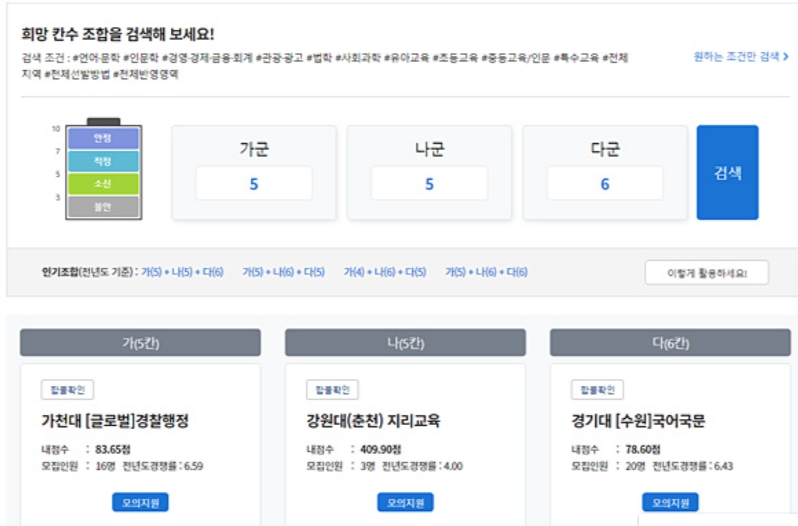Open the 원하는 조건만 검색 link
The width and height of the screenshot is (798, 526).
(x=741, y=56)
